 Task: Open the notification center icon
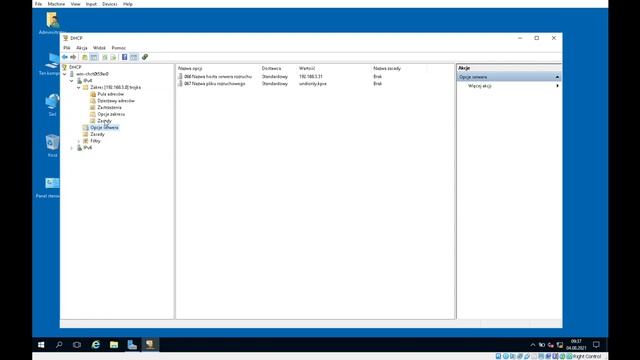[596, 345]
